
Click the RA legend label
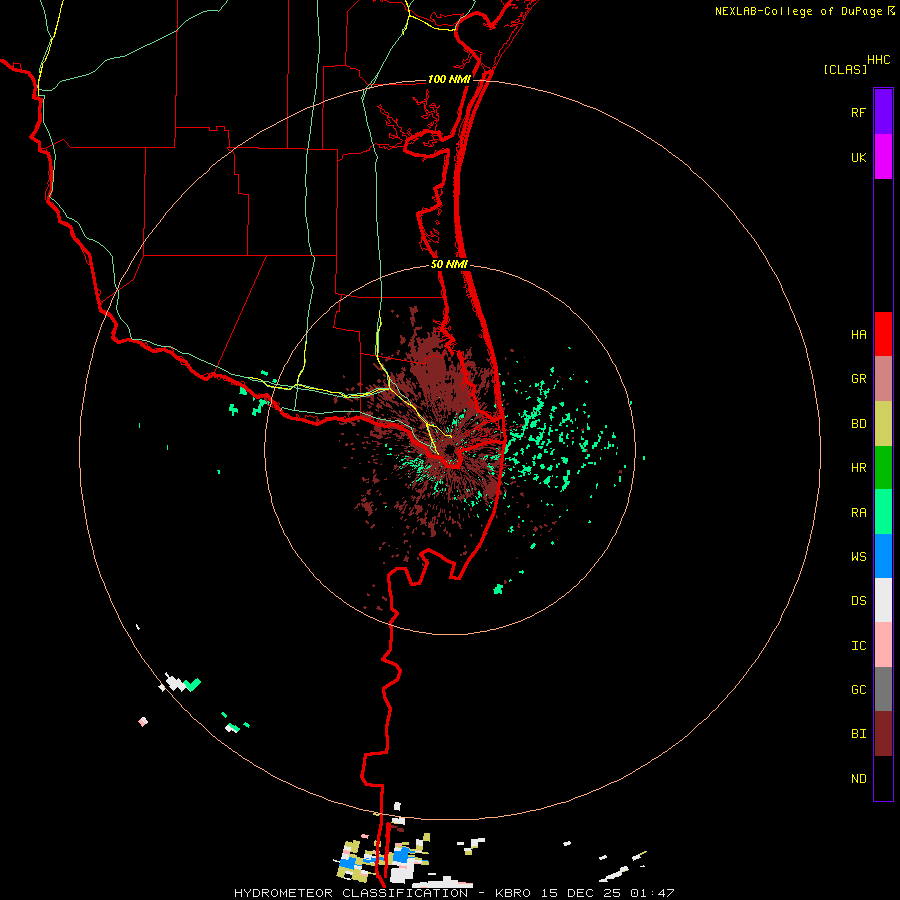859,512
